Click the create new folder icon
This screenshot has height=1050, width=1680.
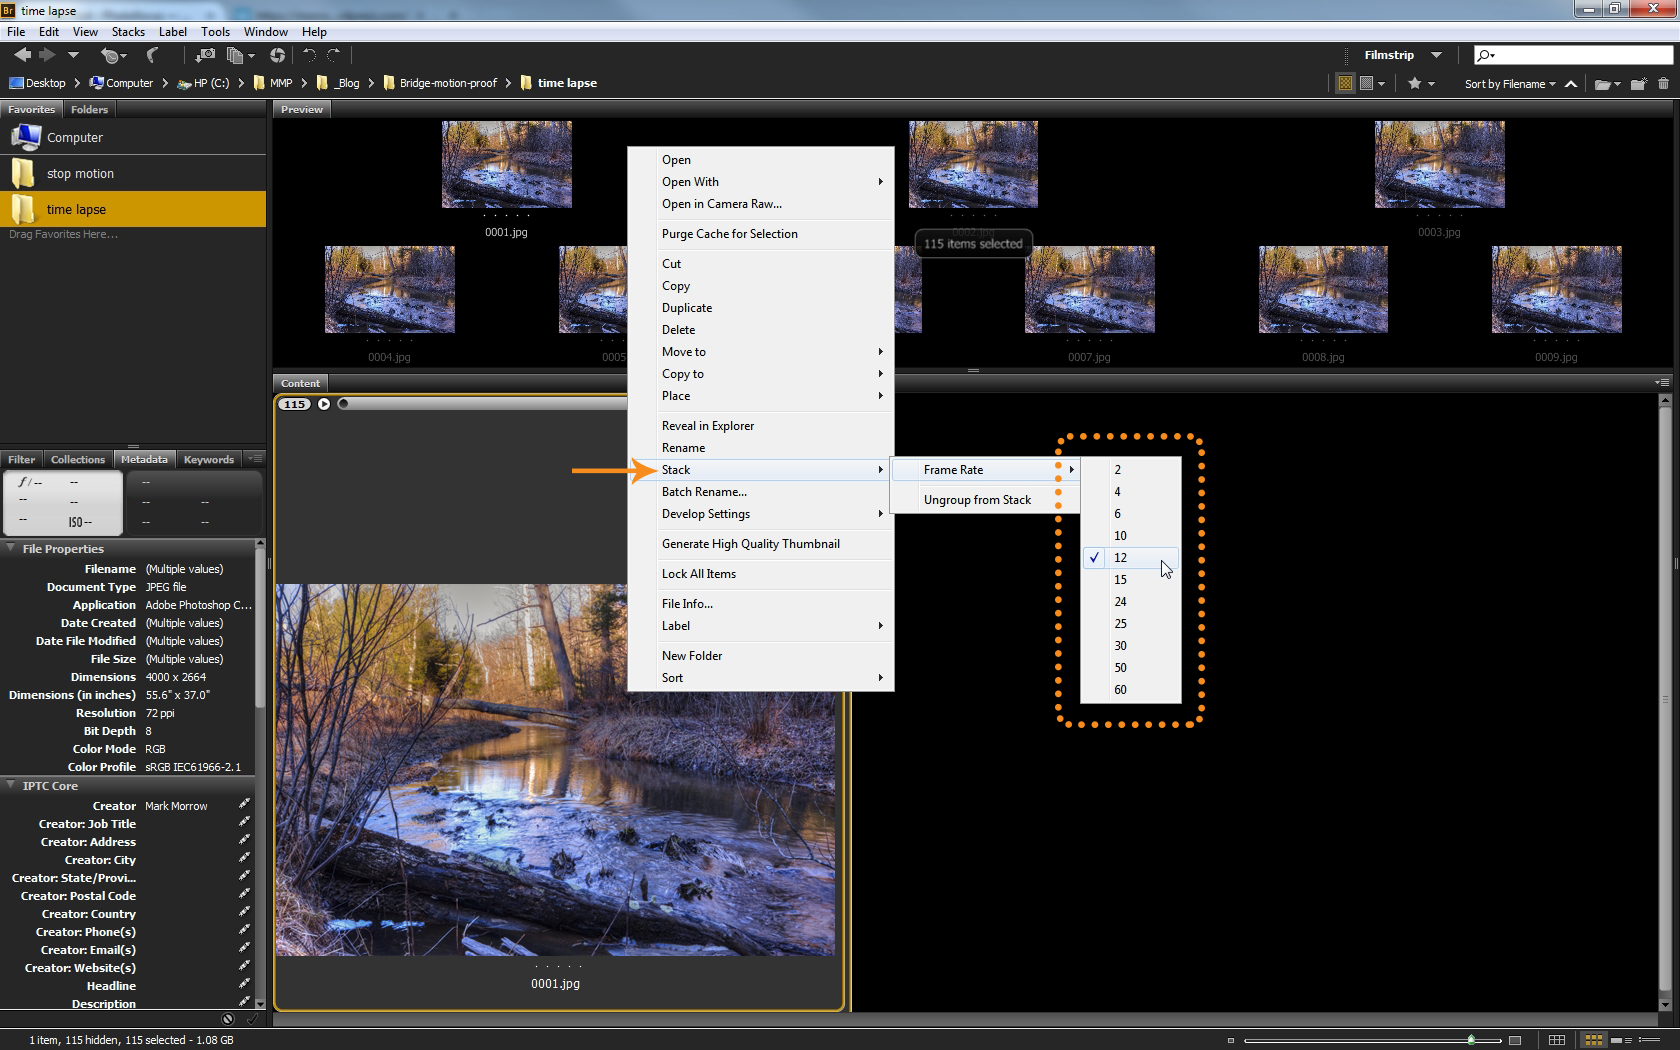tap(1638, 84)
